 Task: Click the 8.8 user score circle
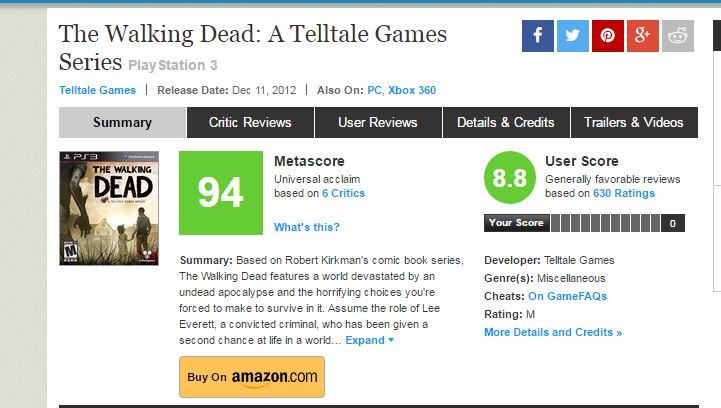[509, 179]
